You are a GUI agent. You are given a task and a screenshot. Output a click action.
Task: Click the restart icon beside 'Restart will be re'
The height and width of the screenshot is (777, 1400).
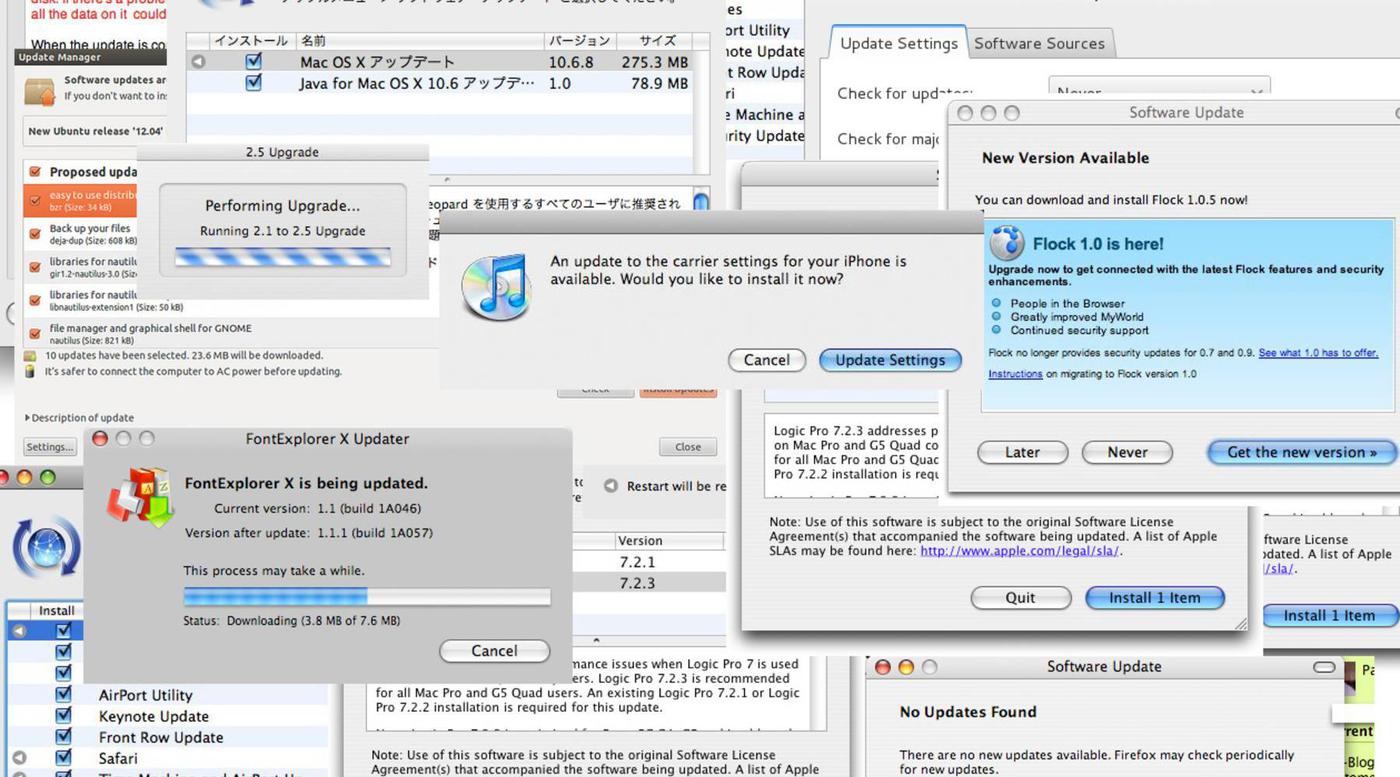pyautogui.click(x=610, y=486)
